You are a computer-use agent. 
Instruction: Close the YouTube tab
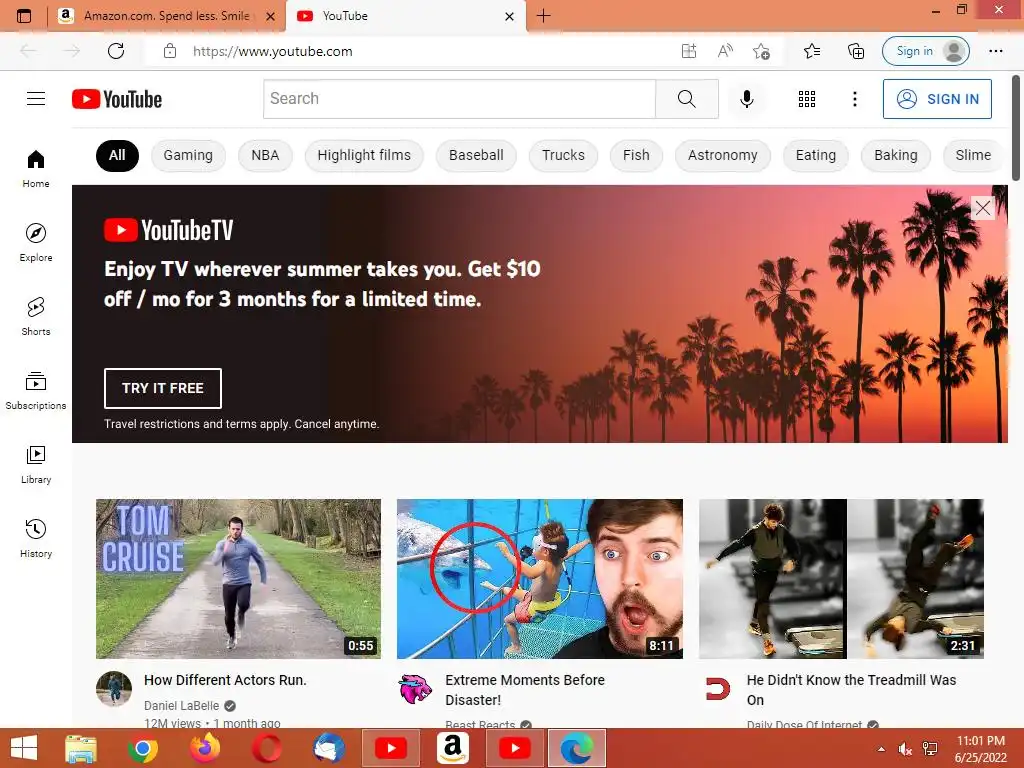509,16
